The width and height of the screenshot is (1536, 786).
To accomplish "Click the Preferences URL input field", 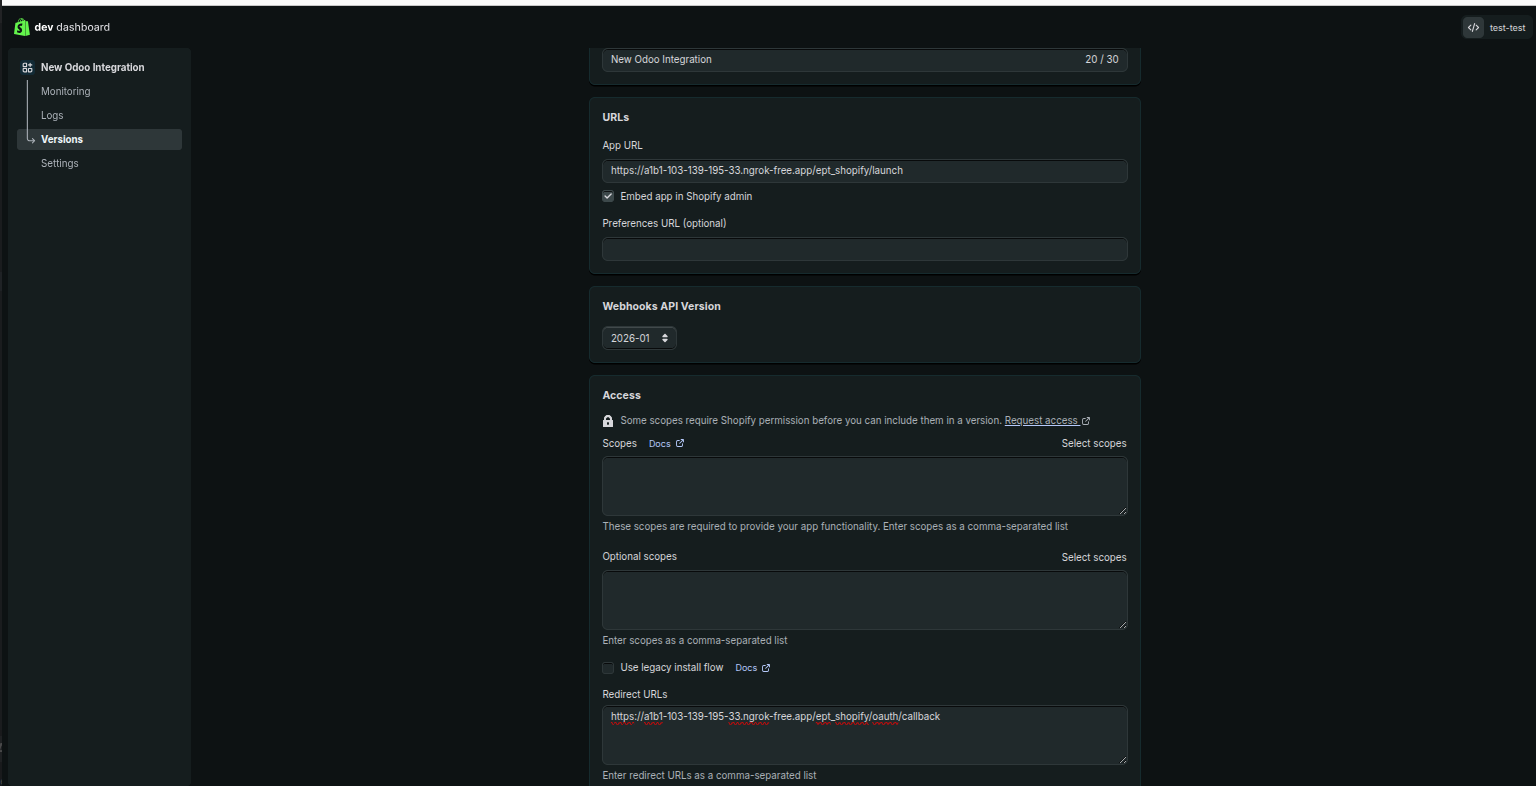I will pos(864,249).
